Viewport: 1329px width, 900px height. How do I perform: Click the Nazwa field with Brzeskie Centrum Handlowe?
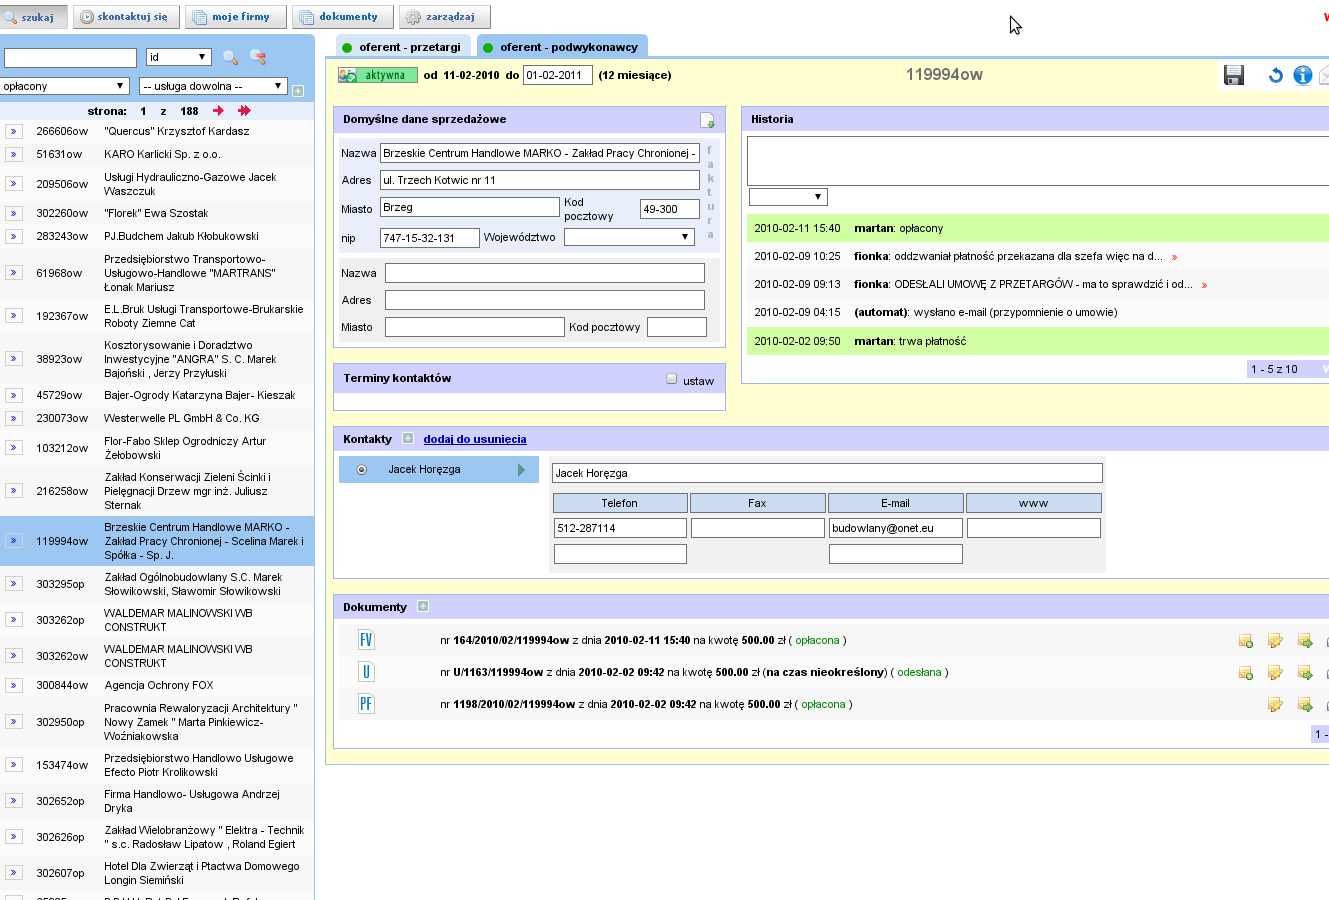pyautogui.click(x=540, y=154)
